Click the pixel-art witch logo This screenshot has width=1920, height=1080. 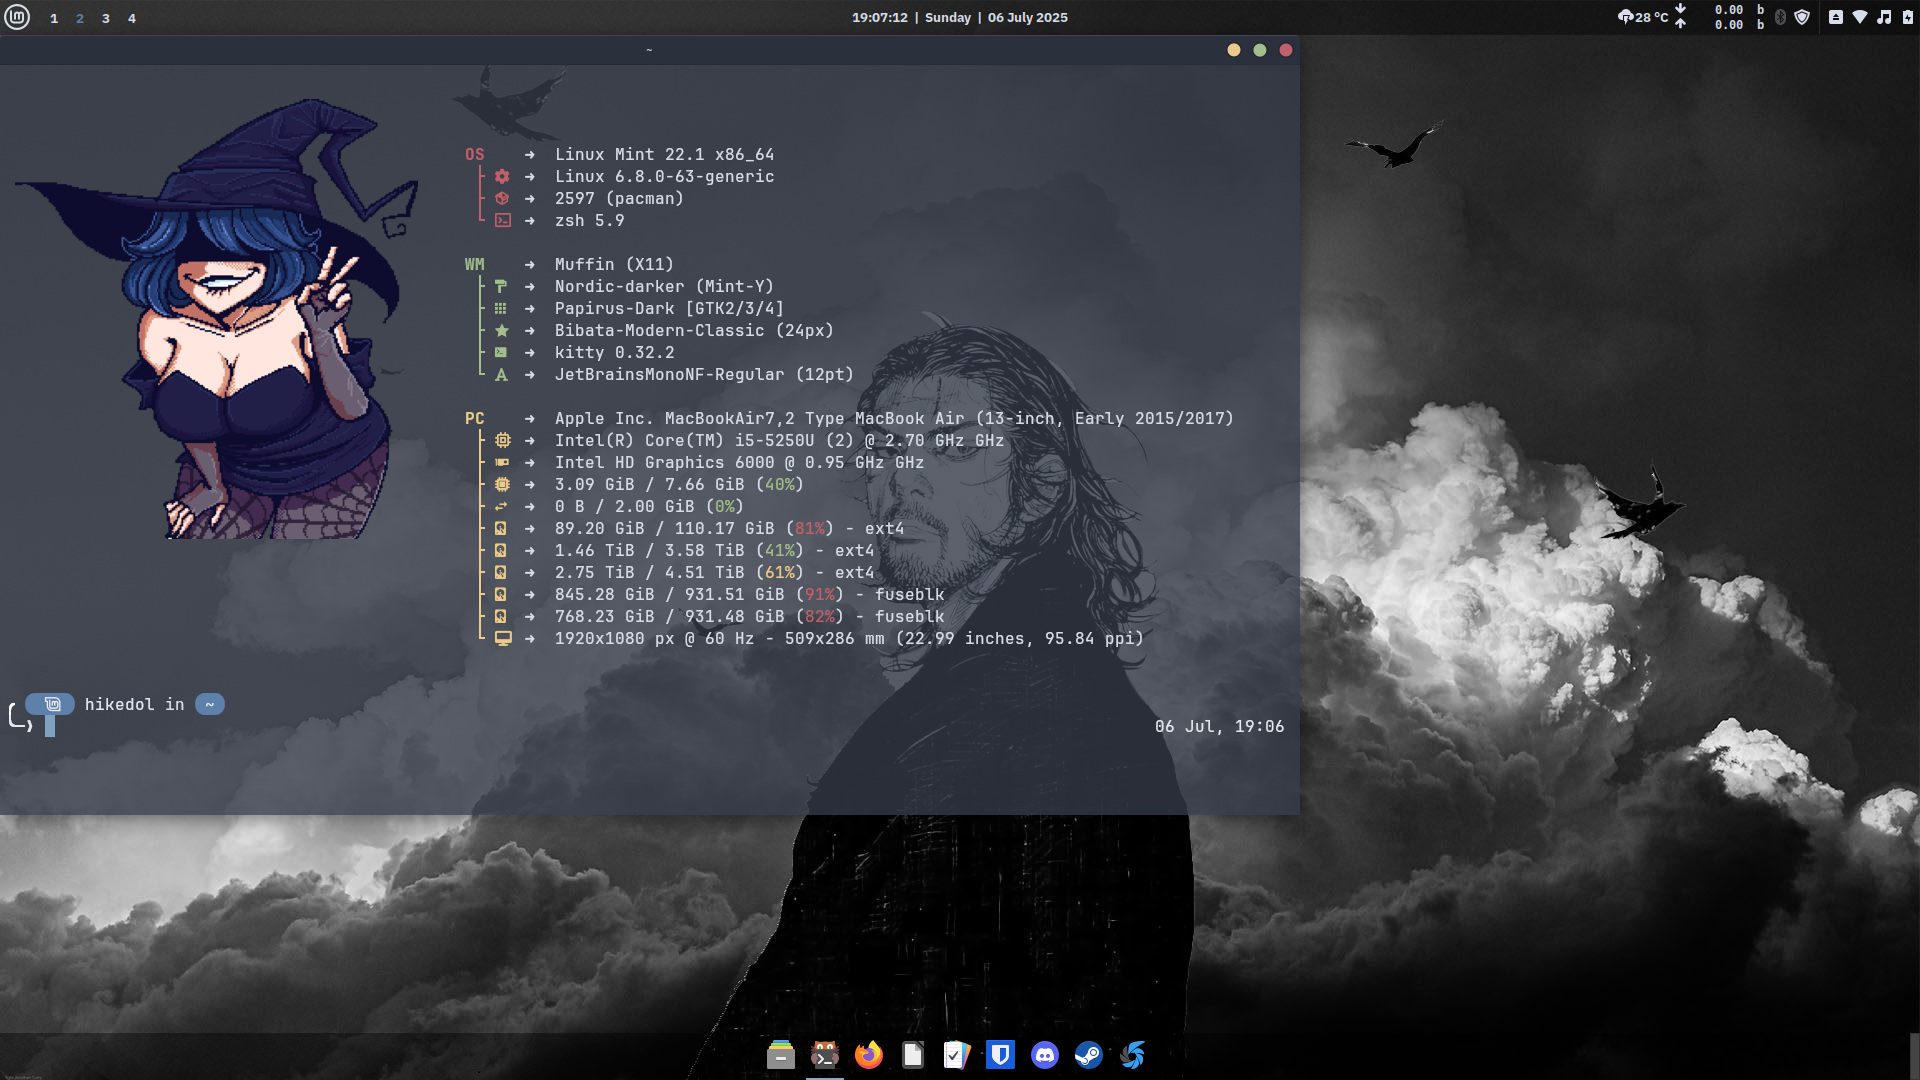click(217, 318)
